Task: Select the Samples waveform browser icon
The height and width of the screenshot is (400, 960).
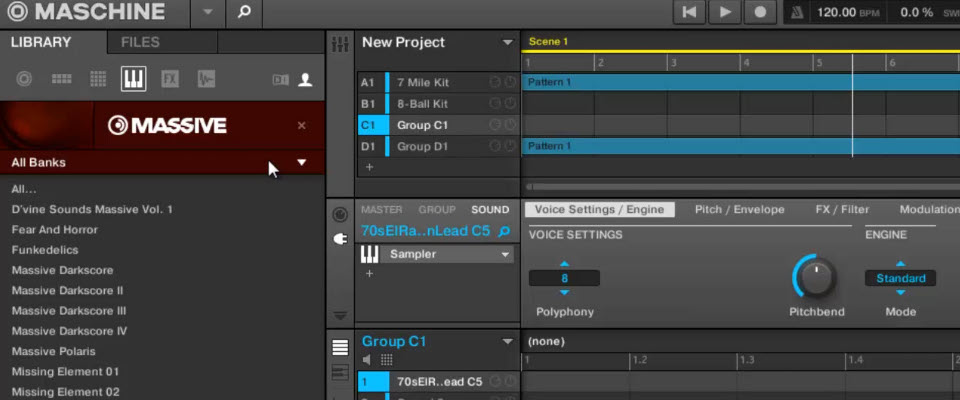Action: (x=206, y=79)
